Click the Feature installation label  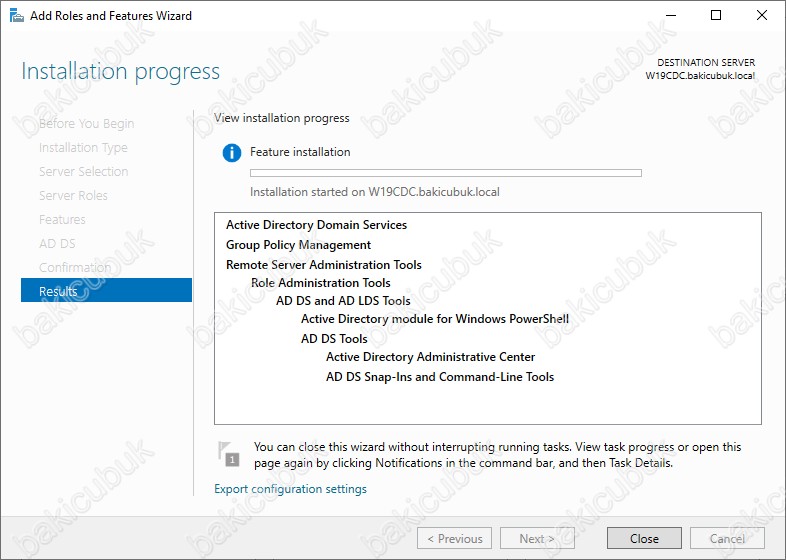[x=300, y=152]
